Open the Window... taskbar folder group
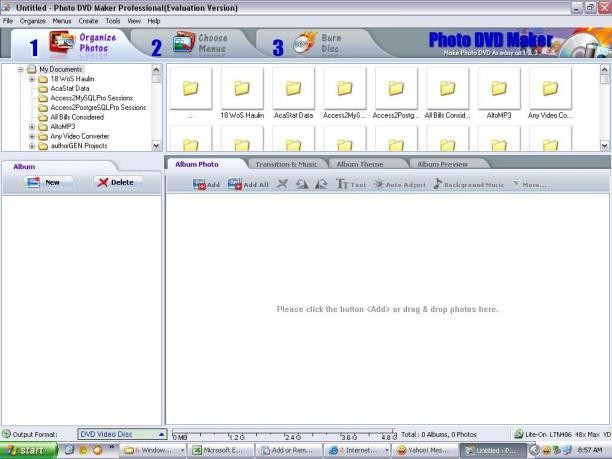 point(153,450)
